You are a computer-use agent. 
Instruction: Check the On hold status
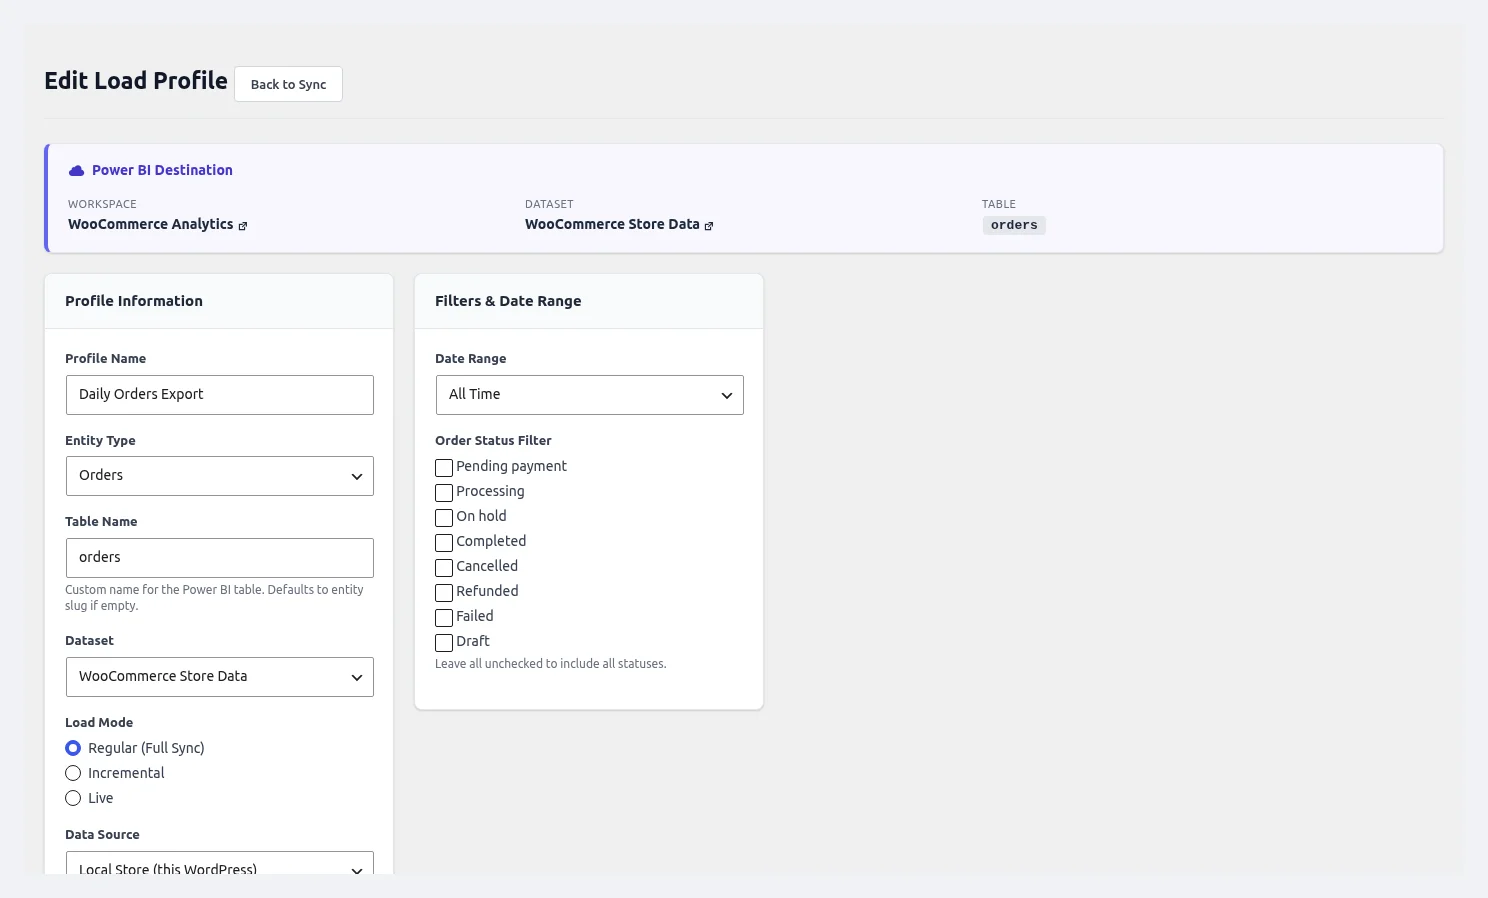444,517
